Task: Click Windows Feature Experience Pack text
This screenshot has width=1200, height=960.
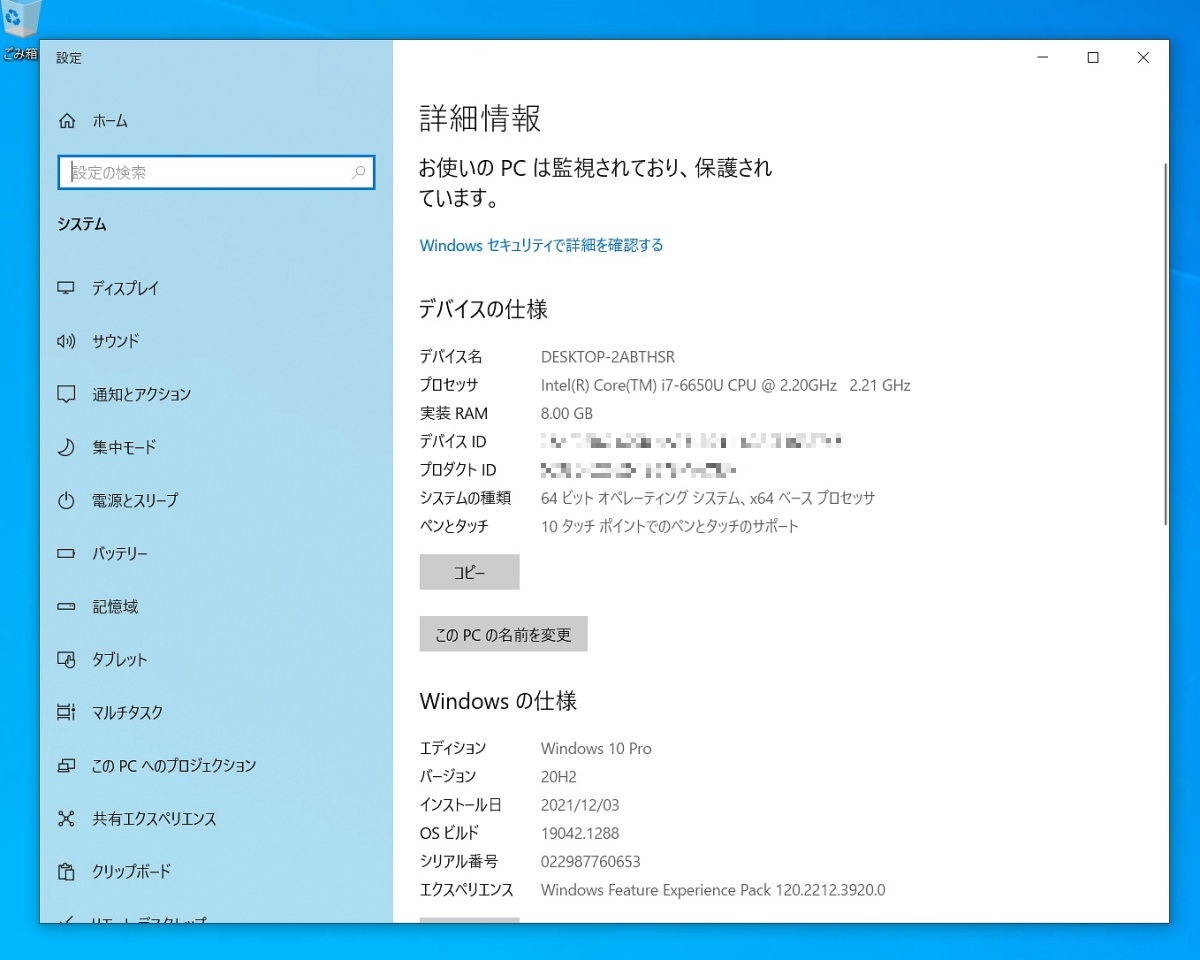Action: coord(713,889)
